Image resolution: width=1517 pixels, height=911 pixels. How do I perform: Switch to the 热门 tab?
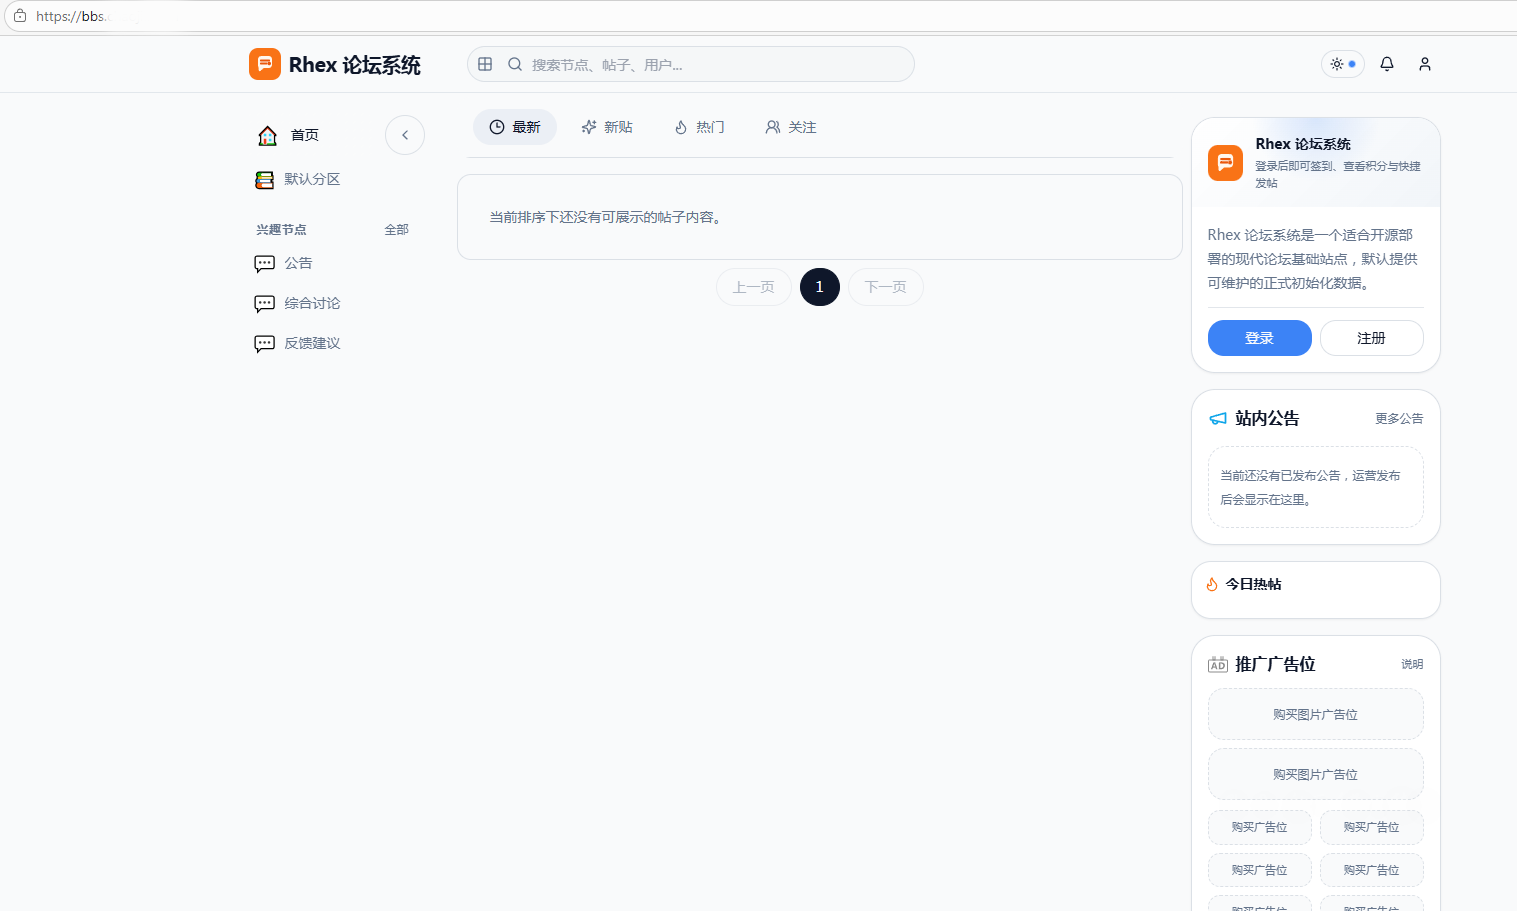point(699,127)
